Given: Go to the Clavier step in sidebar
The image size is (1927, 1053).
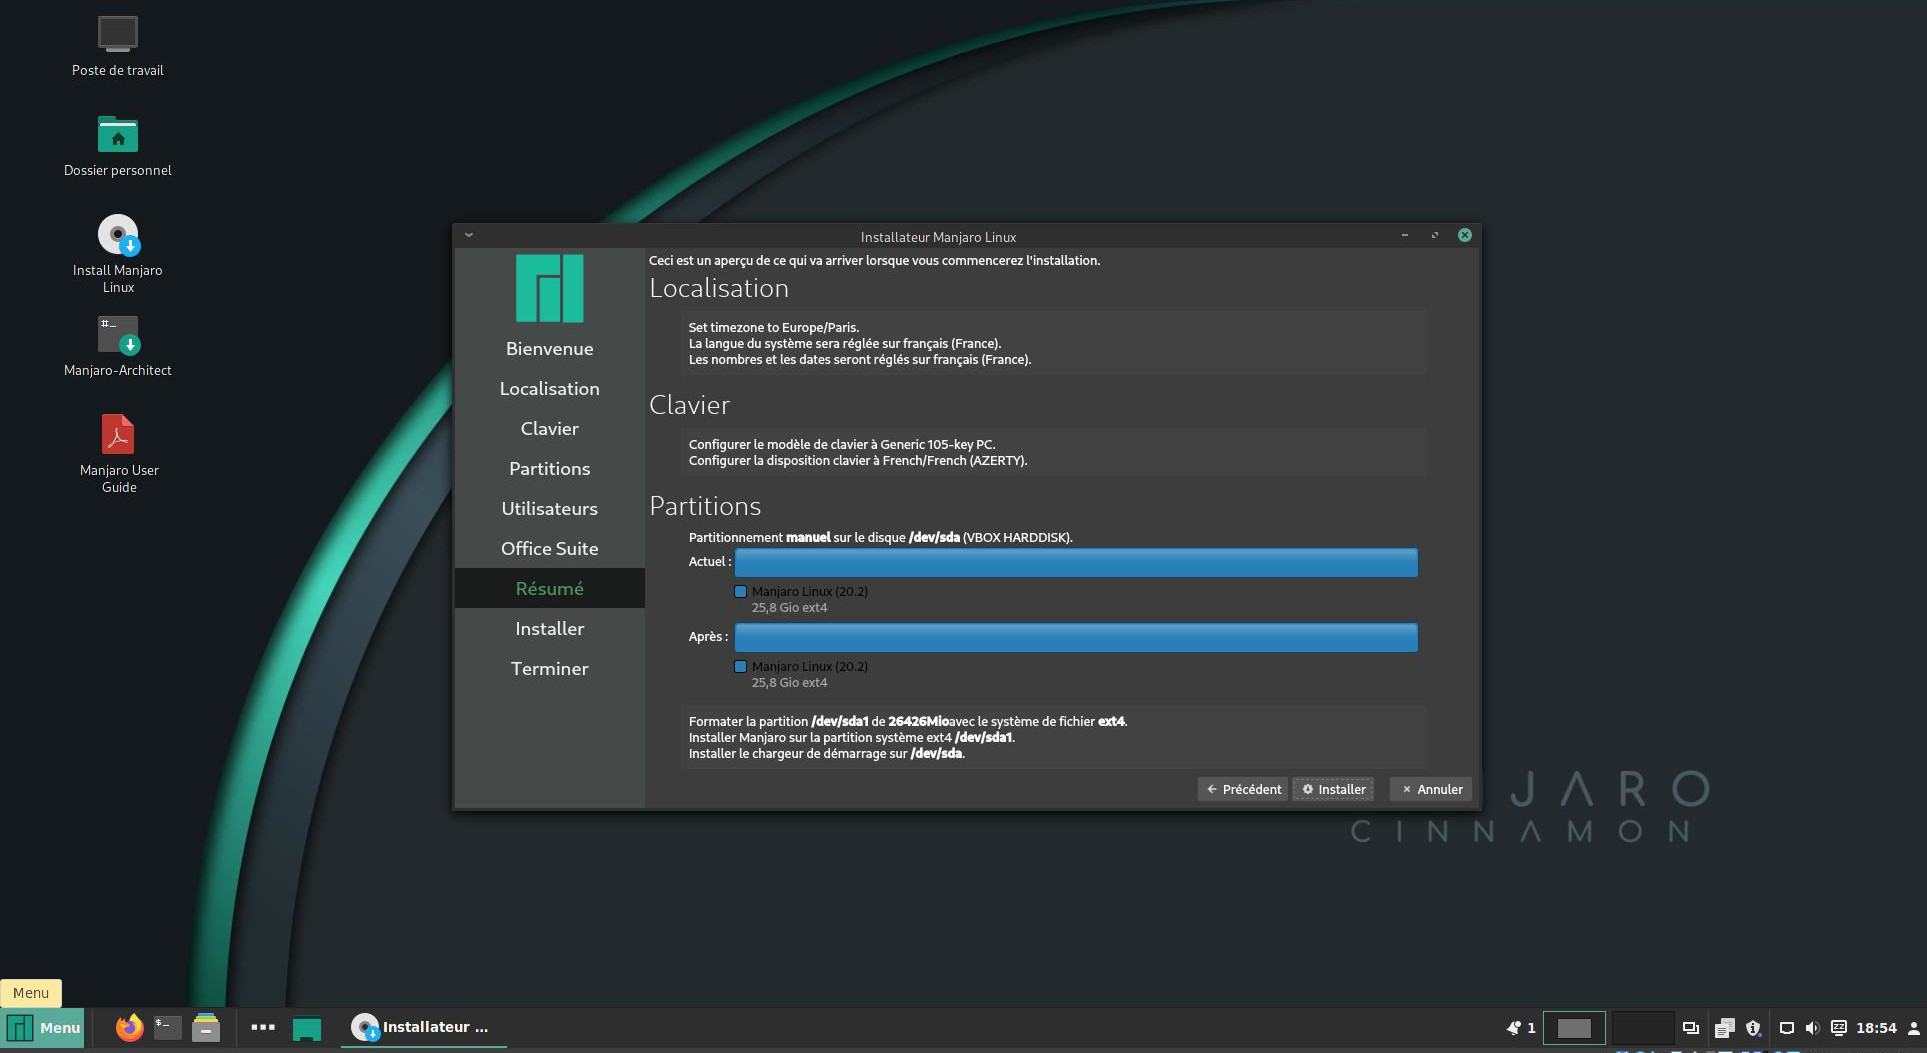Looking at the screenshot, I should click(550, 429).
